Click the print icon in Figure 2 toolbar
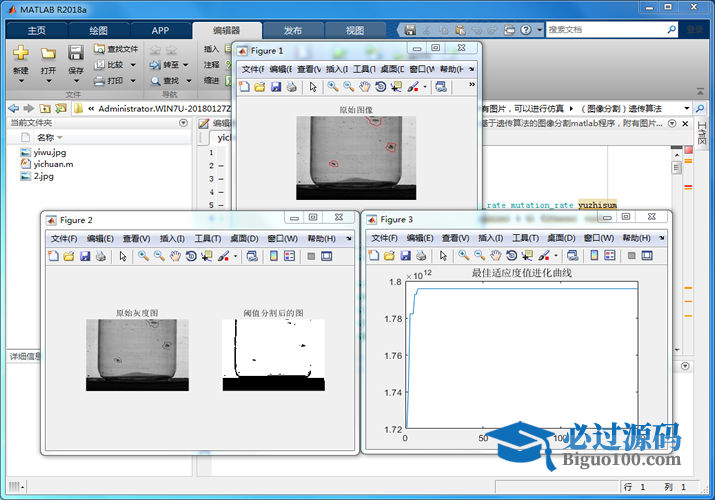 [x=101, y=256]
